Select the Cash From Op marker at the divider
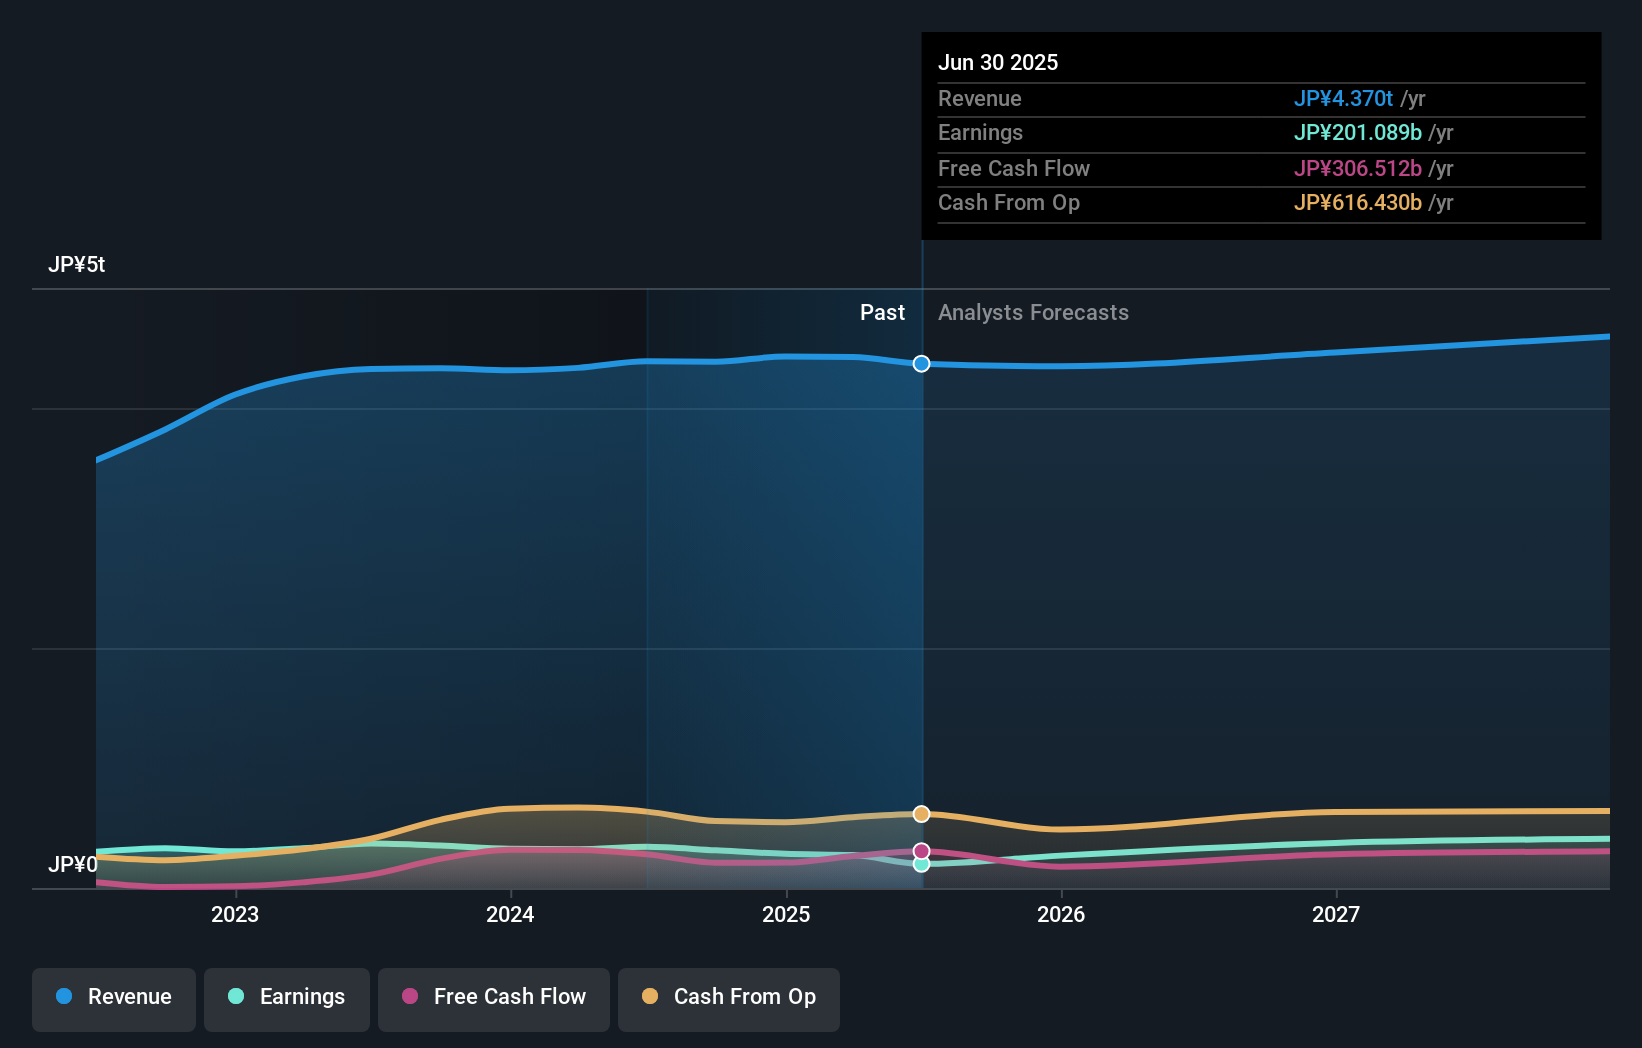Viewport: 1642px width, 1048px height. [x=921, y=814]
